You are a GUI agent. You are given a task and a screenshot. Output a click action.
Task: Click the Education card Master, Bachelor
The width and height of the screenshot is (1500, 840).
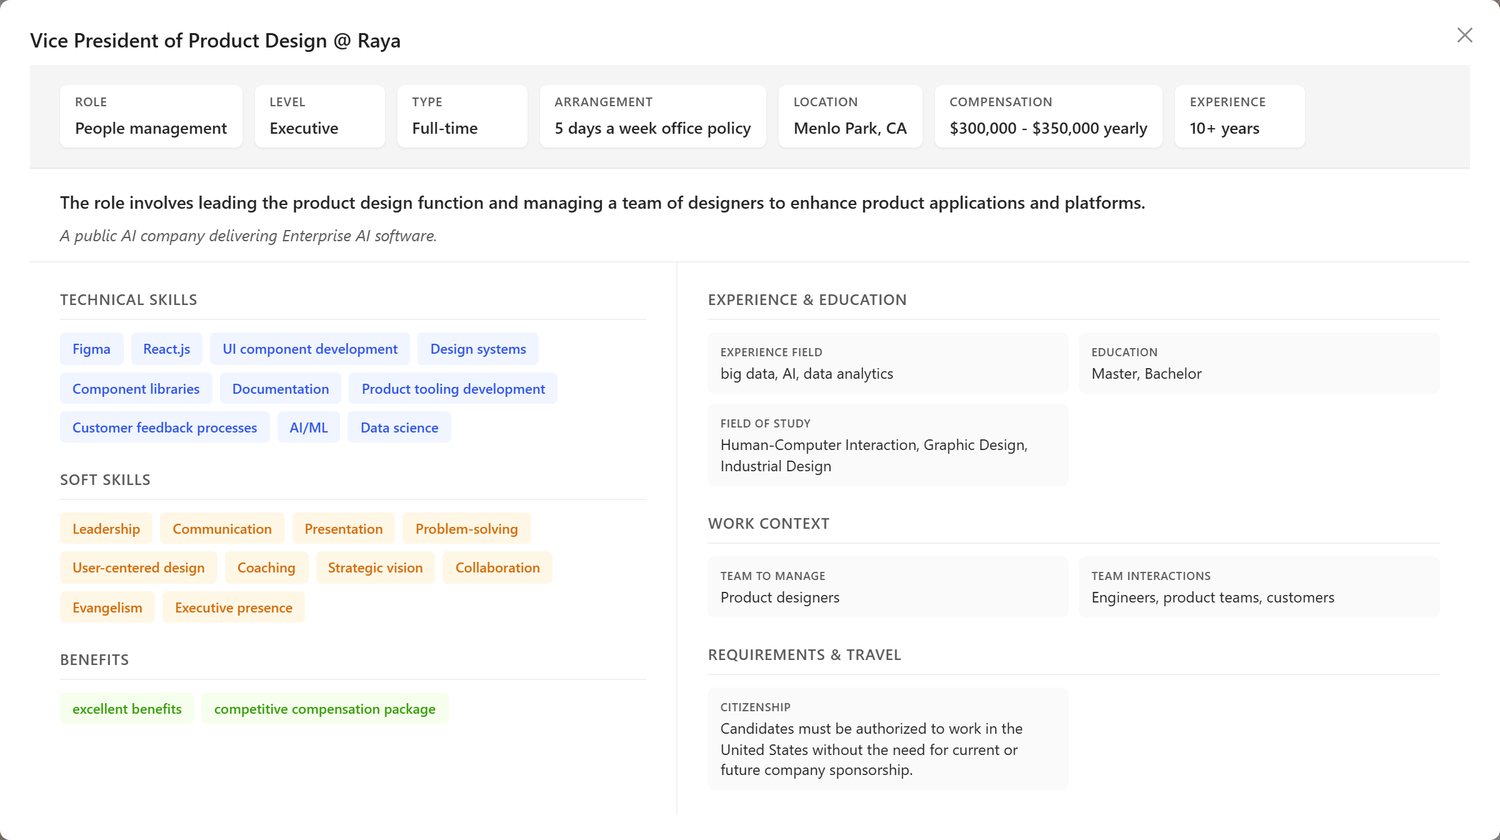(1259, 363)
